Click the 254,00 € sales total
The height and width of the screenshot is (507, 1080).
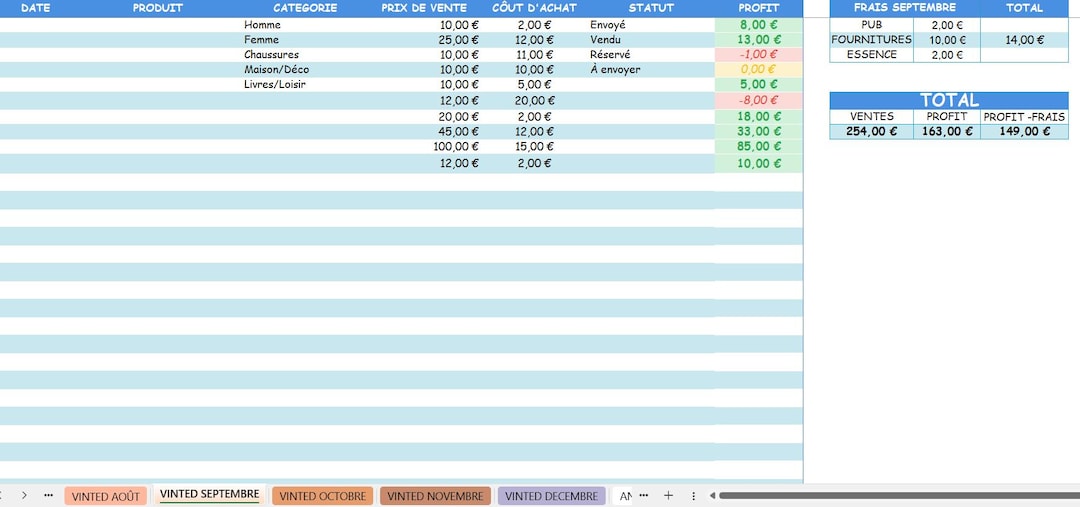pos(871,132)
